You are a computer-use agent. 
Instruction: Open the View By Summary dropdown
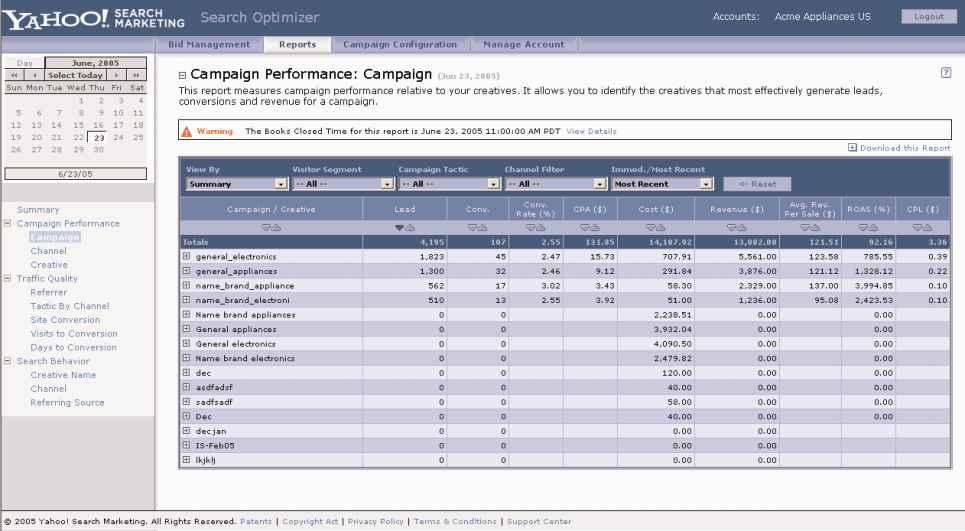pyautogui.click(x=280, y=184)
